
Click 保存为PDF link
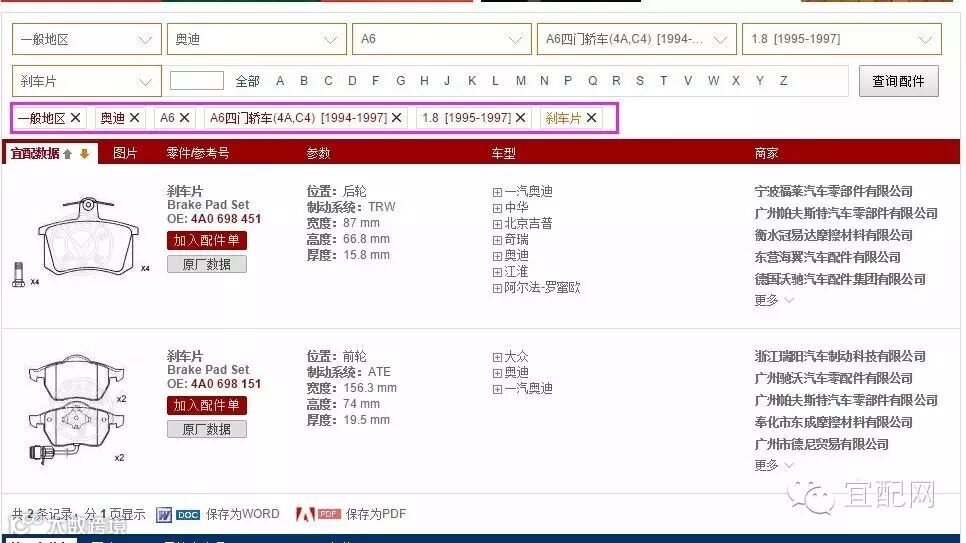click(376, 514)
